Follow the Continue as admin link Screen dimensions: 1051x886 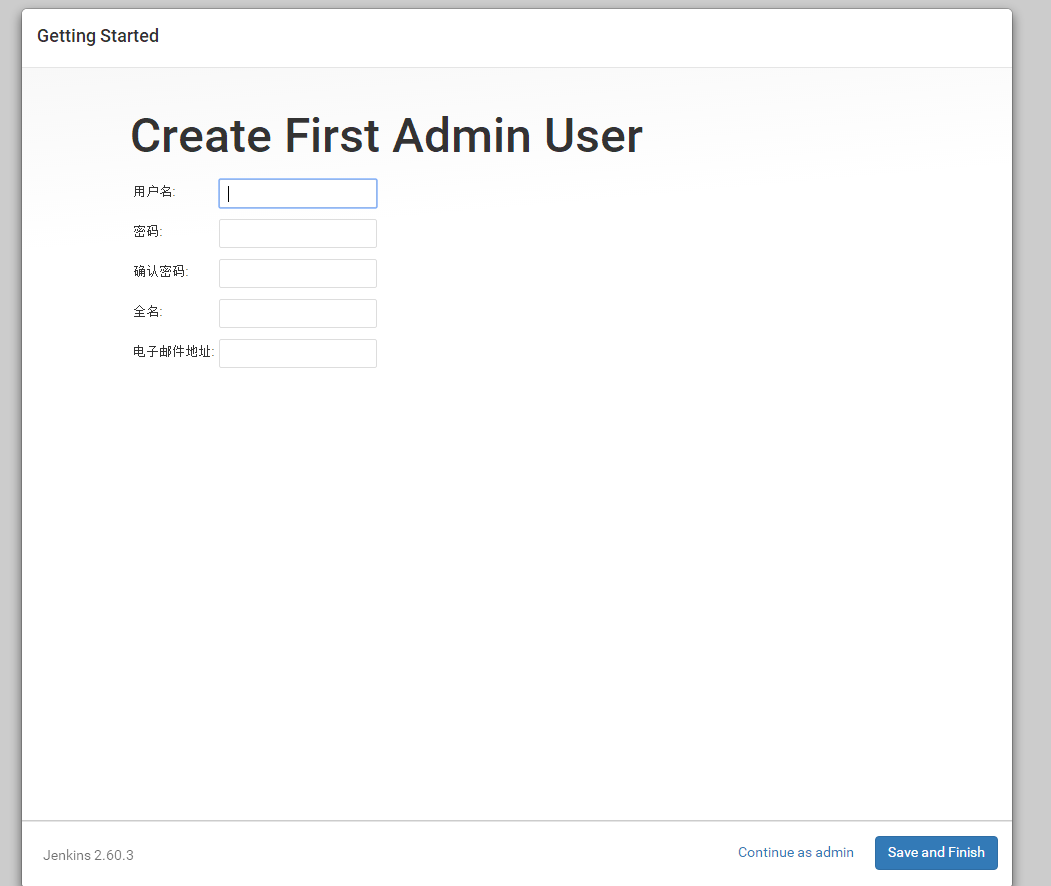[795, 853]
